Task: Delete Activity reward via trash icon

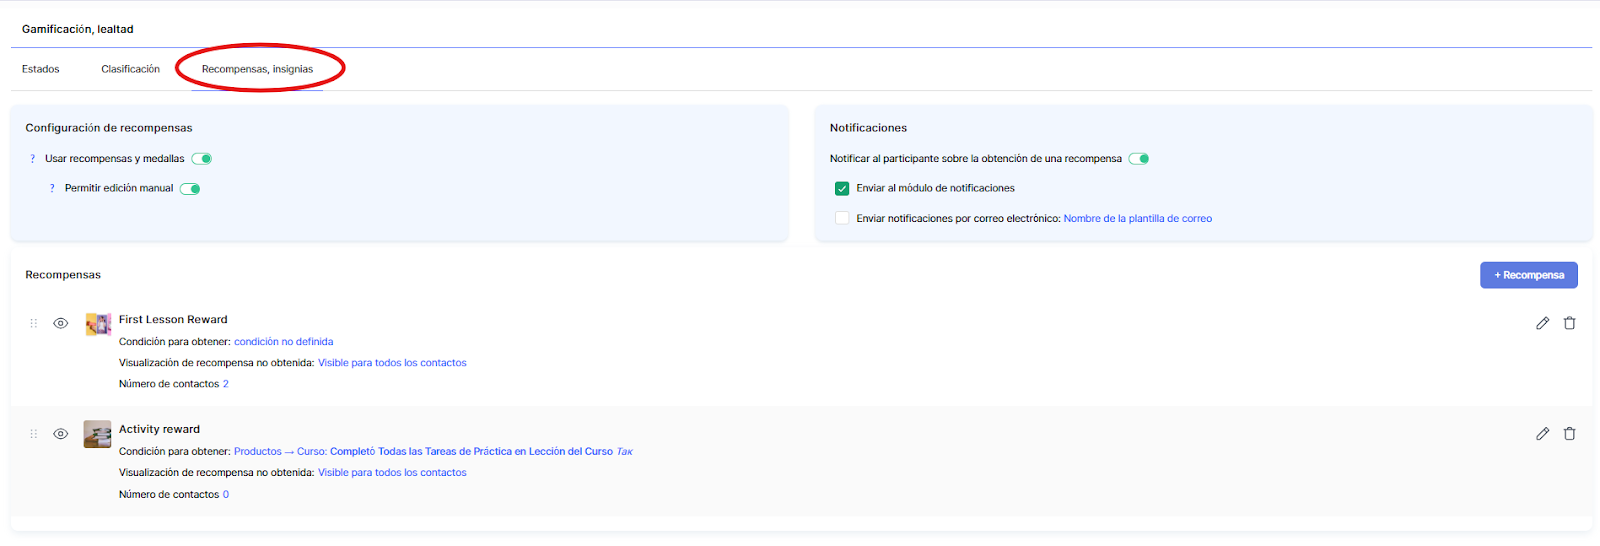Action: pos(1569,433)
